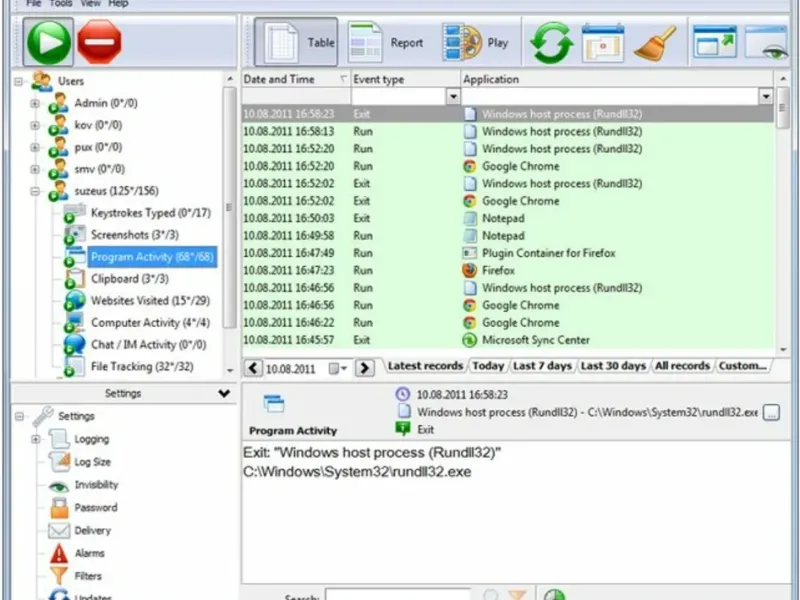
Task: Refresh logs with the green arrows icon
Action: [x=551, y=43]
